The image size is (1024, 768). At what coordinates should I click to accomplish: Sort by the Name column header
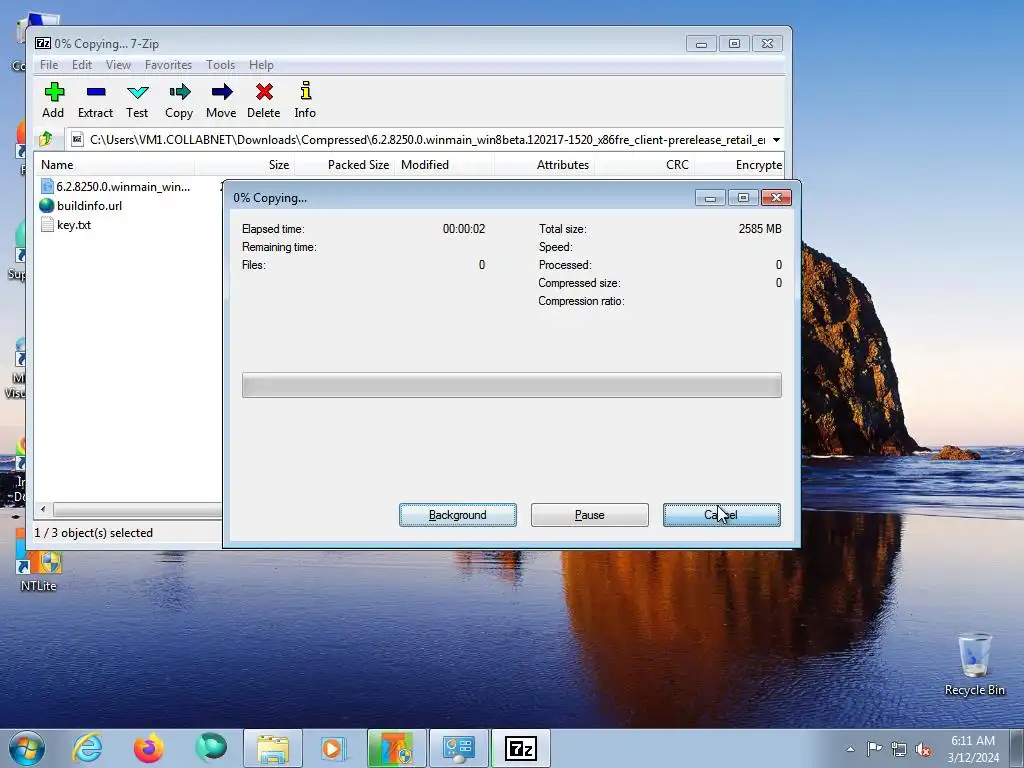click(x=114, y=165)
